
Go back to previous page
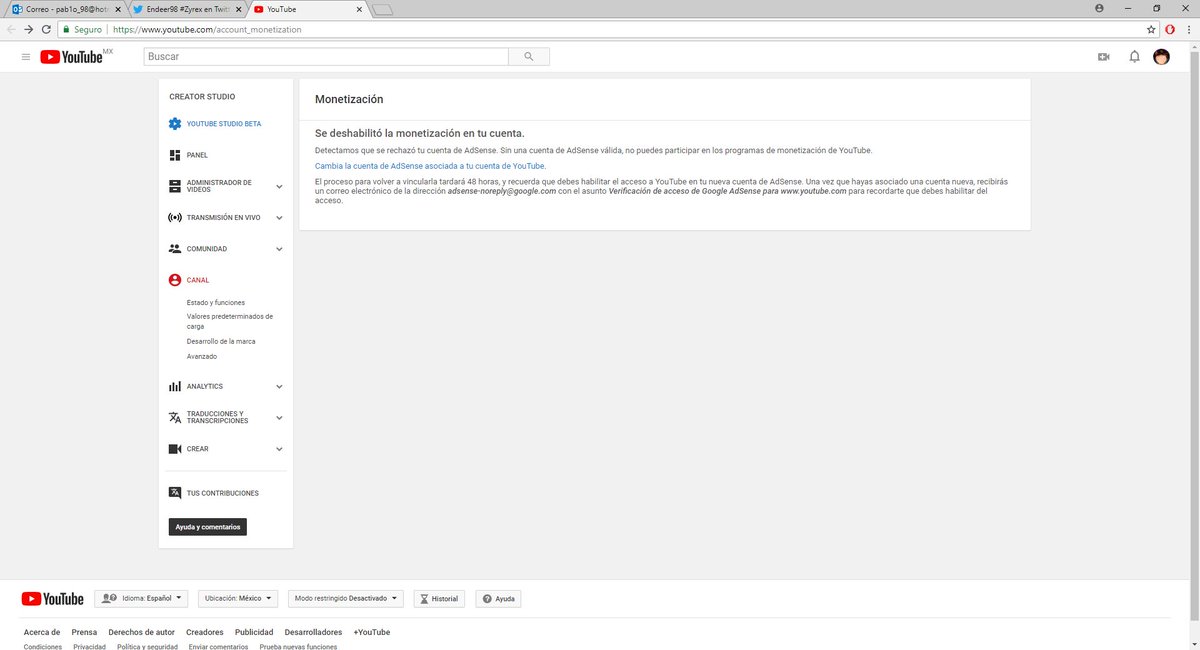(11, 29)
